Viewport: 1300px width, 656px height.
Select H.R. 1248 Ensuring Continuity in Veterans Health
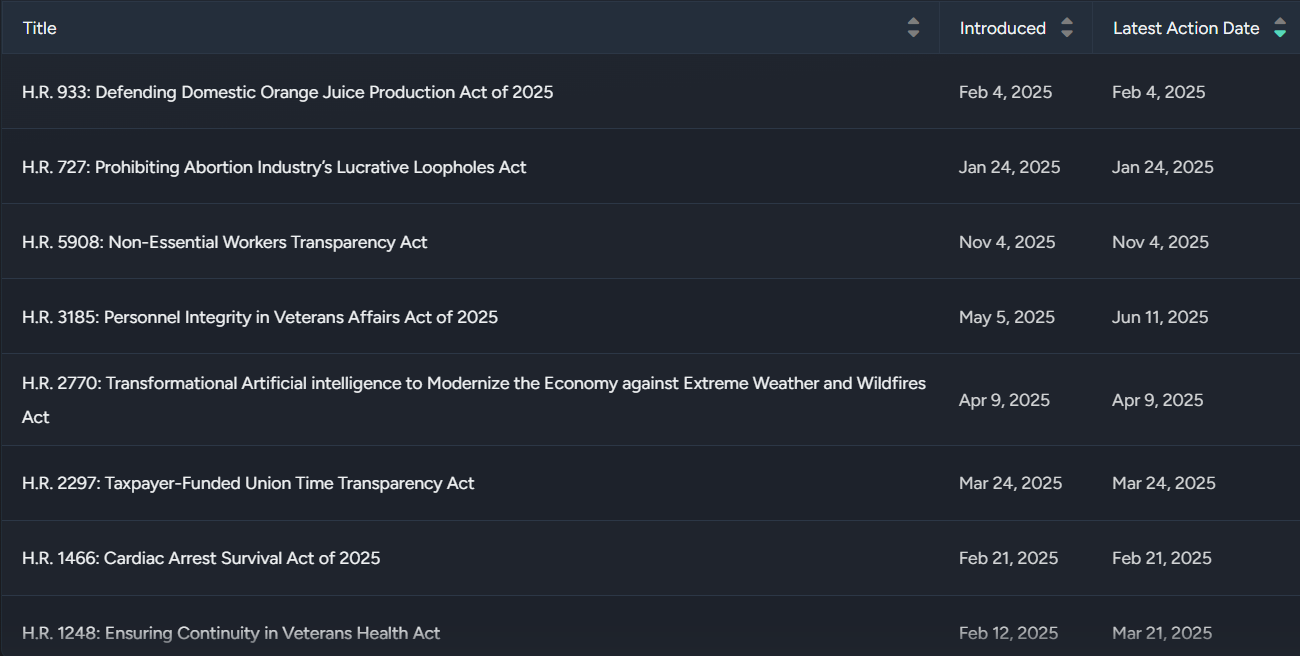[x=231, y=633]
